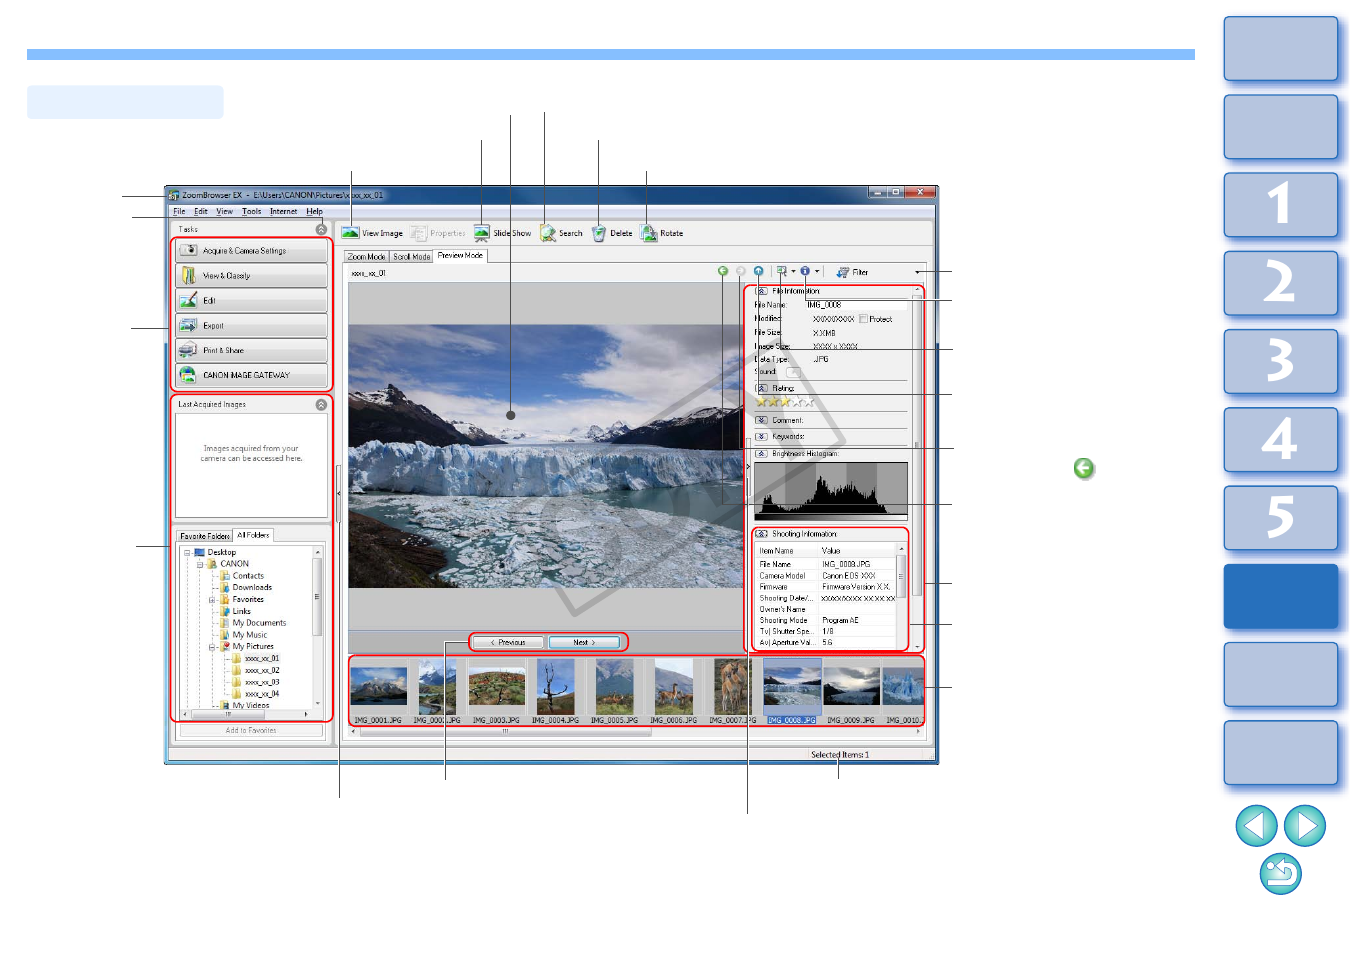Screen dimensions: 1350x954
Task: Set rating to fifth star
Action: pyautogui.click(x=810, y=402)
